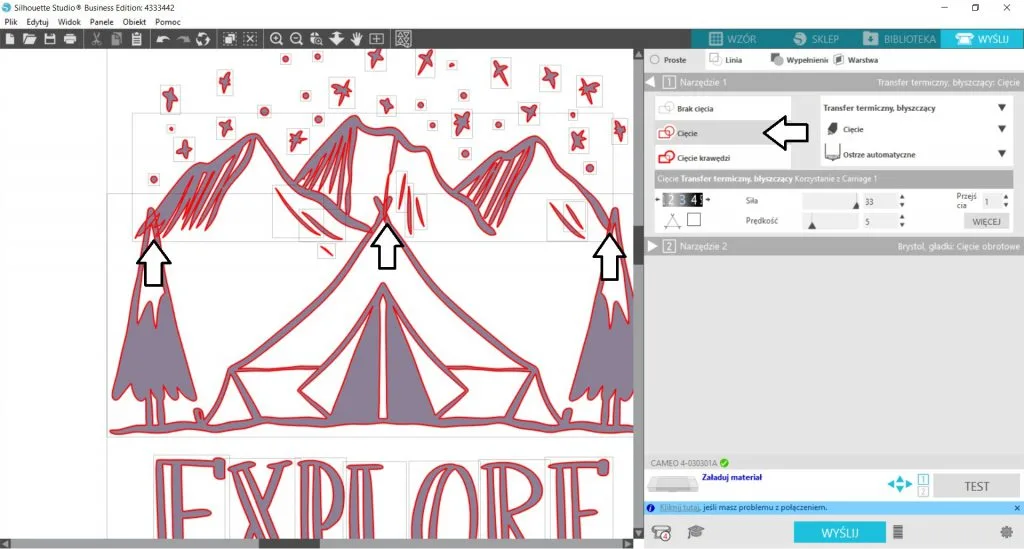
Task: Click the blade position arrows icon
Action: click(900, 484)
